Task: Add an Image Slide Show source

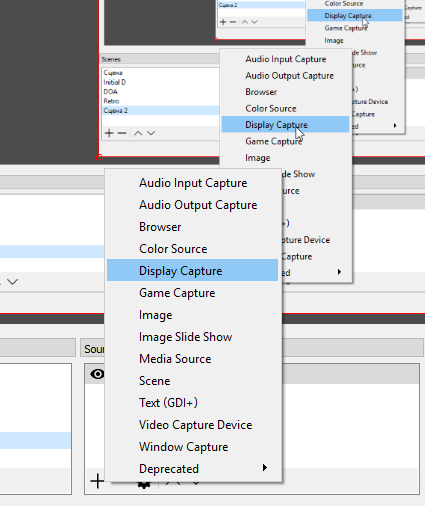Action: pyautogui.click(x=193, y=337)
